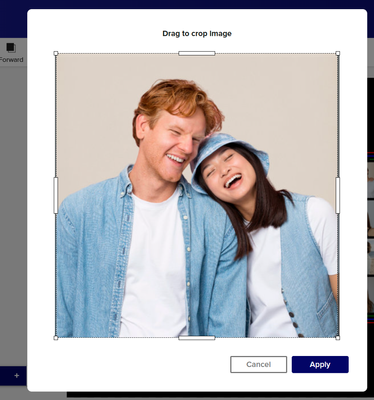Click the plus icon at bottom left
Viewport: 374px width, 400px height.
point(16,376)
